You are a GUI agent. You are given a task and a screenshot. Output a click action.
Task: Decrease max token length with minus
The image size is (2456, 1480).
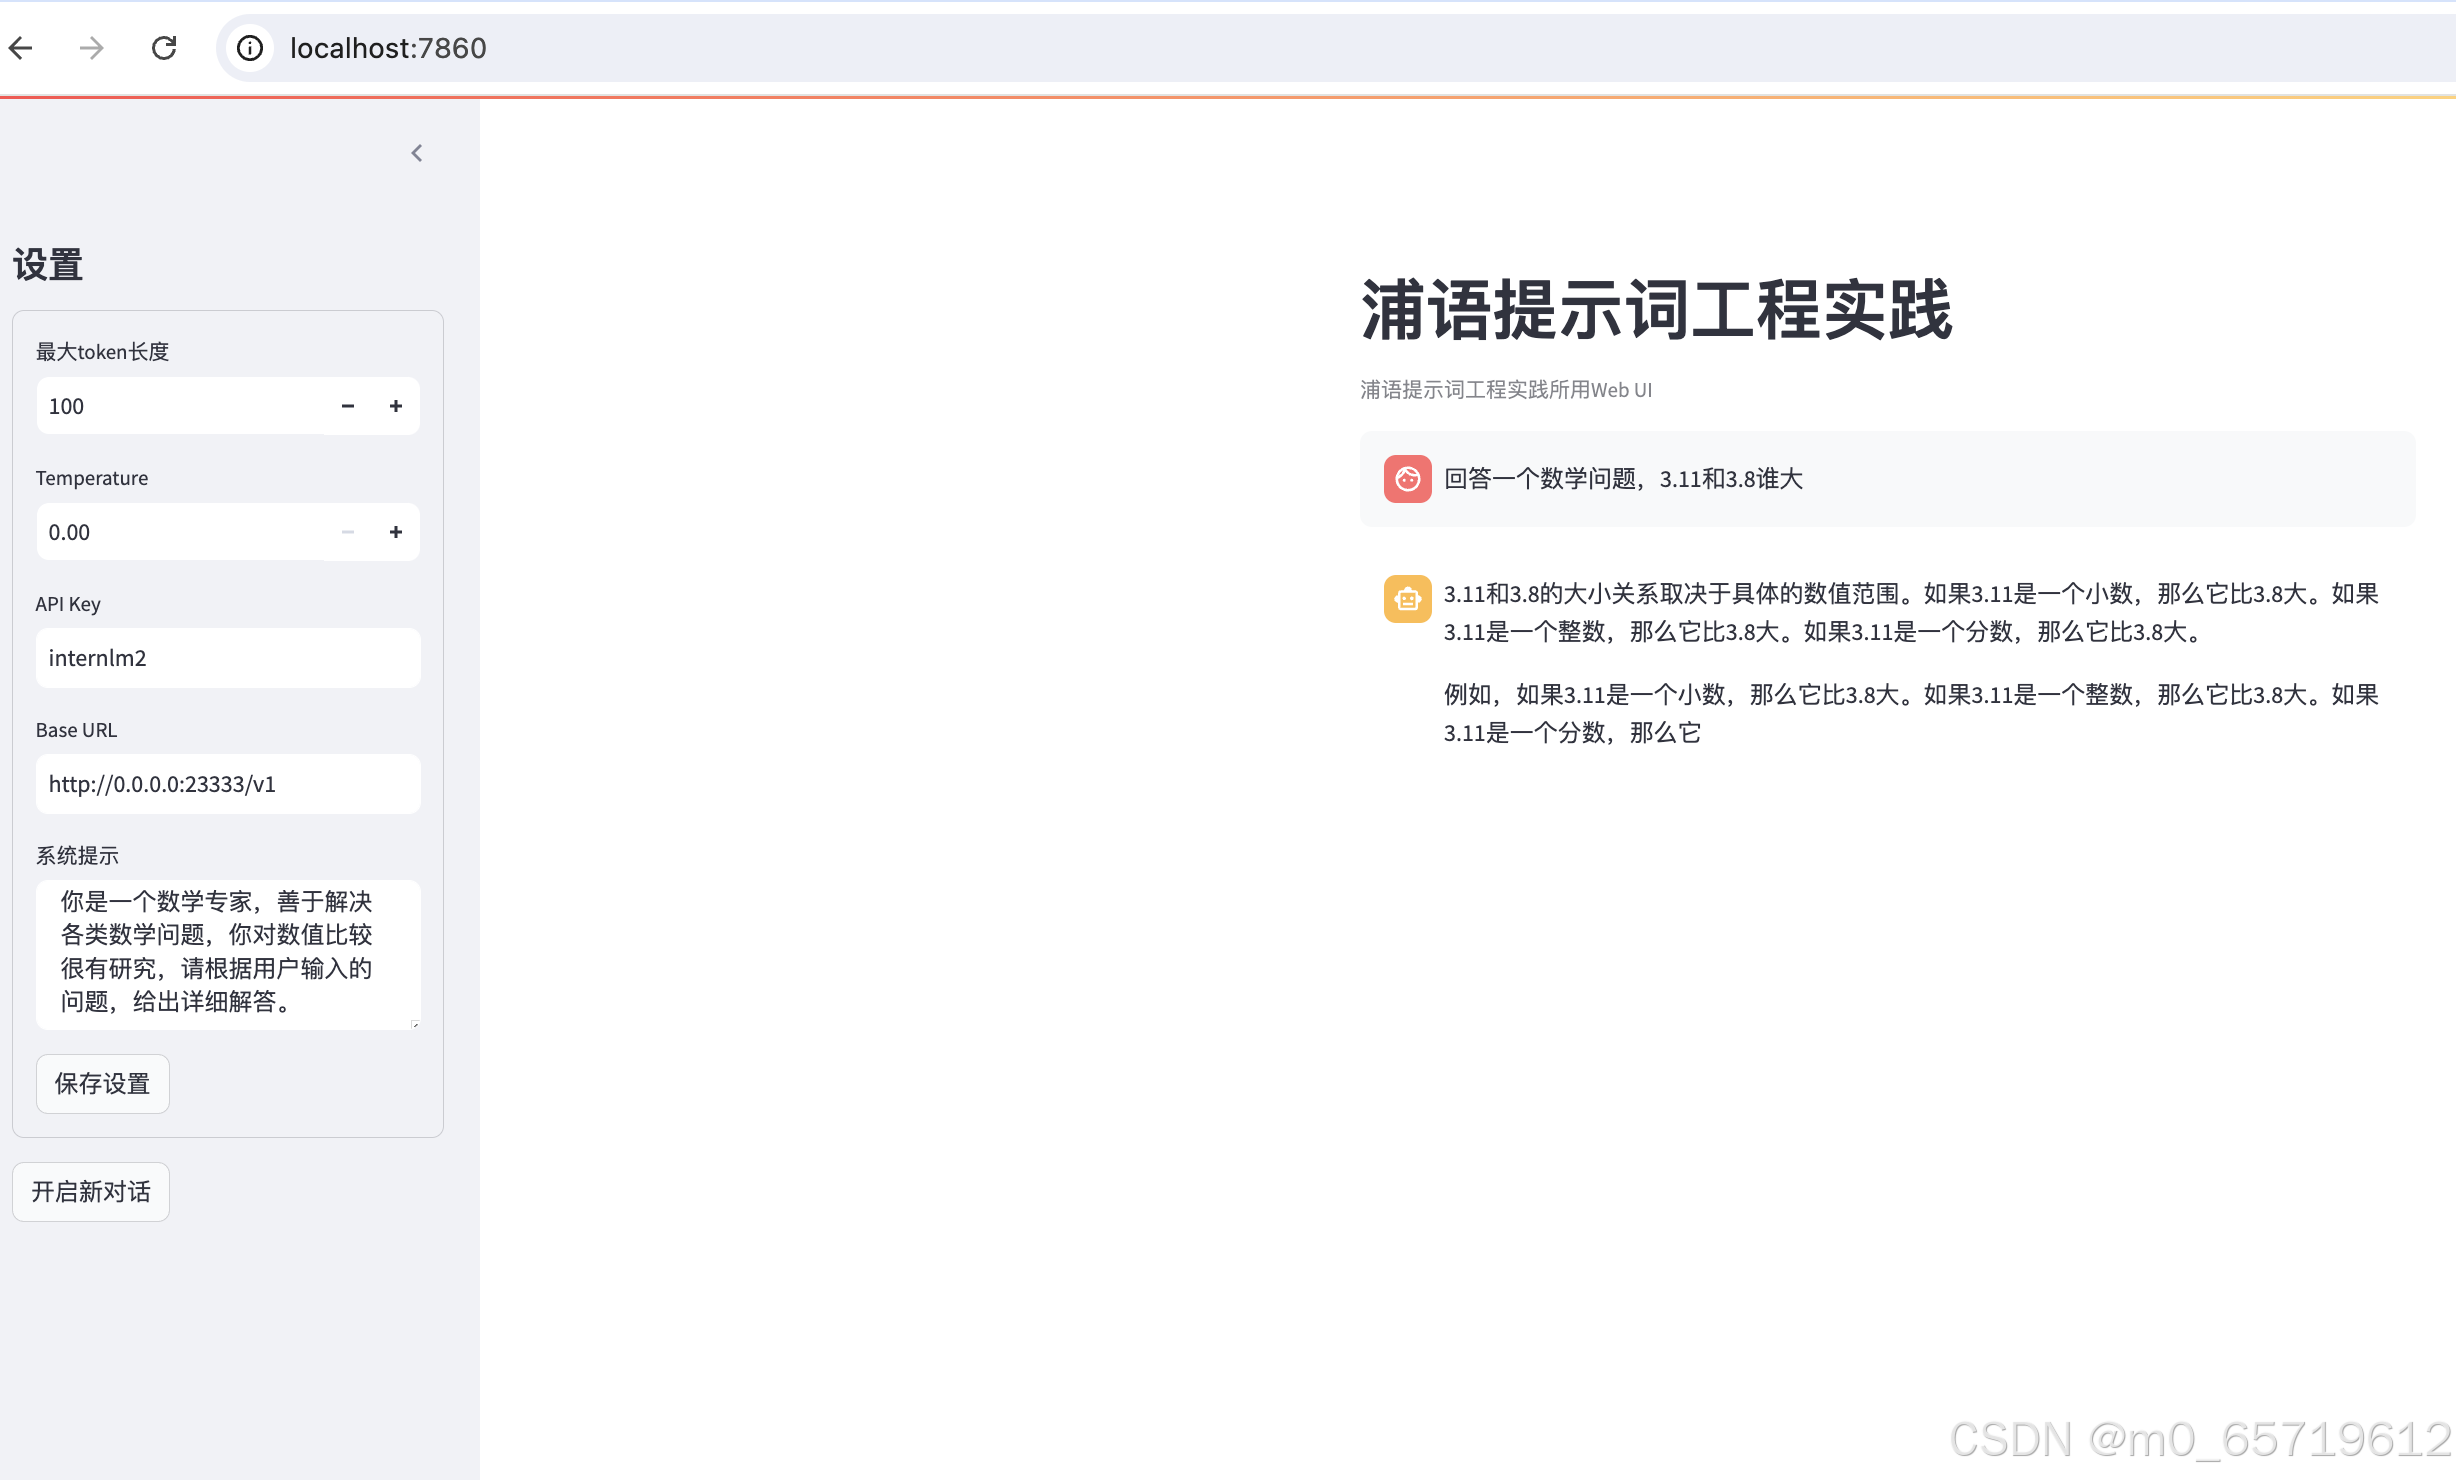point(348,406)
